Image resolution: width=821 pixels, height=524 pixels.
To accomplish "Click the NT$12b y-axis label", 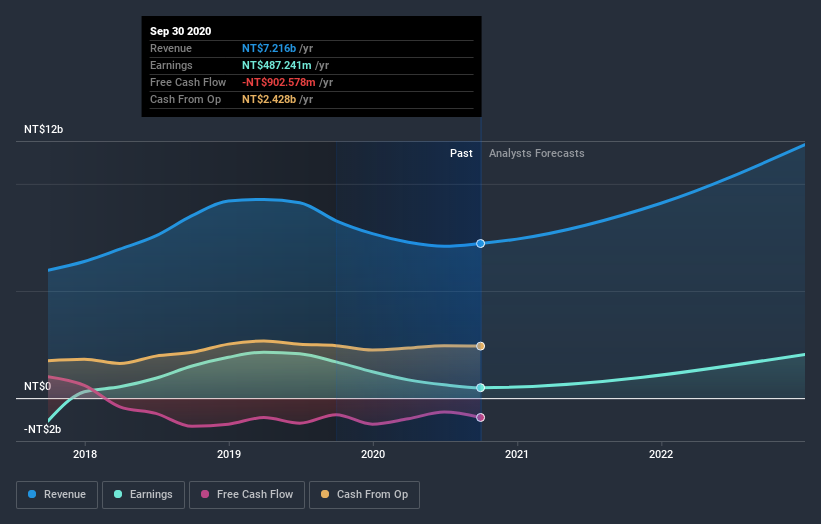I will point(43,129).
